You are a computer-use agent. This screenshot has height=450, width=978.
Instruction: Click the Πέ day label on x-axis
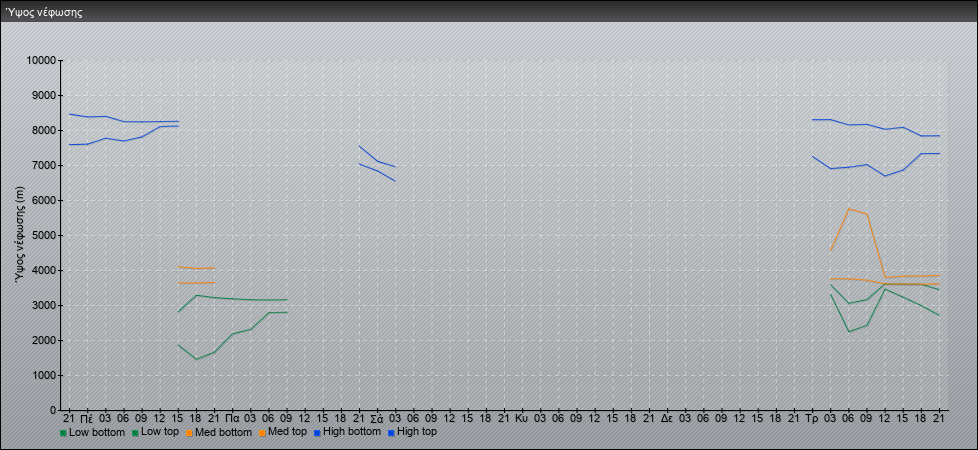(x=87, y=417)
